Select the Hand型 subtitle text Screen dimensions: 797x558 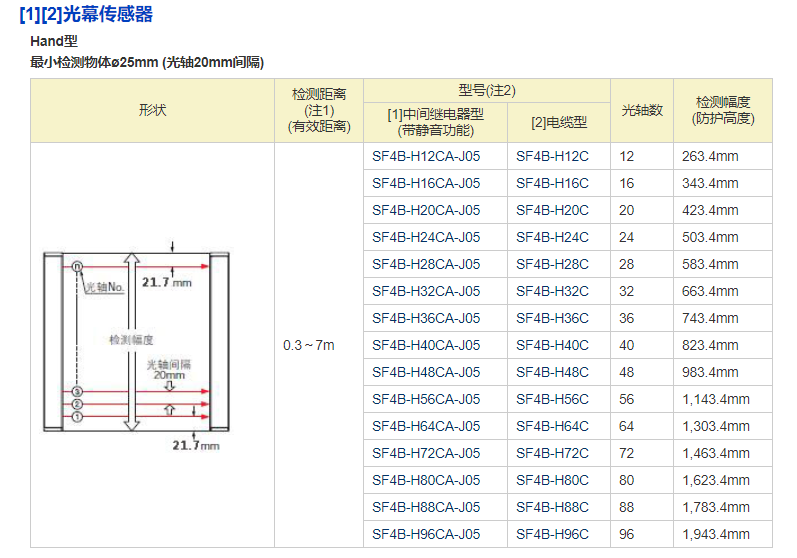coord(54,42)
